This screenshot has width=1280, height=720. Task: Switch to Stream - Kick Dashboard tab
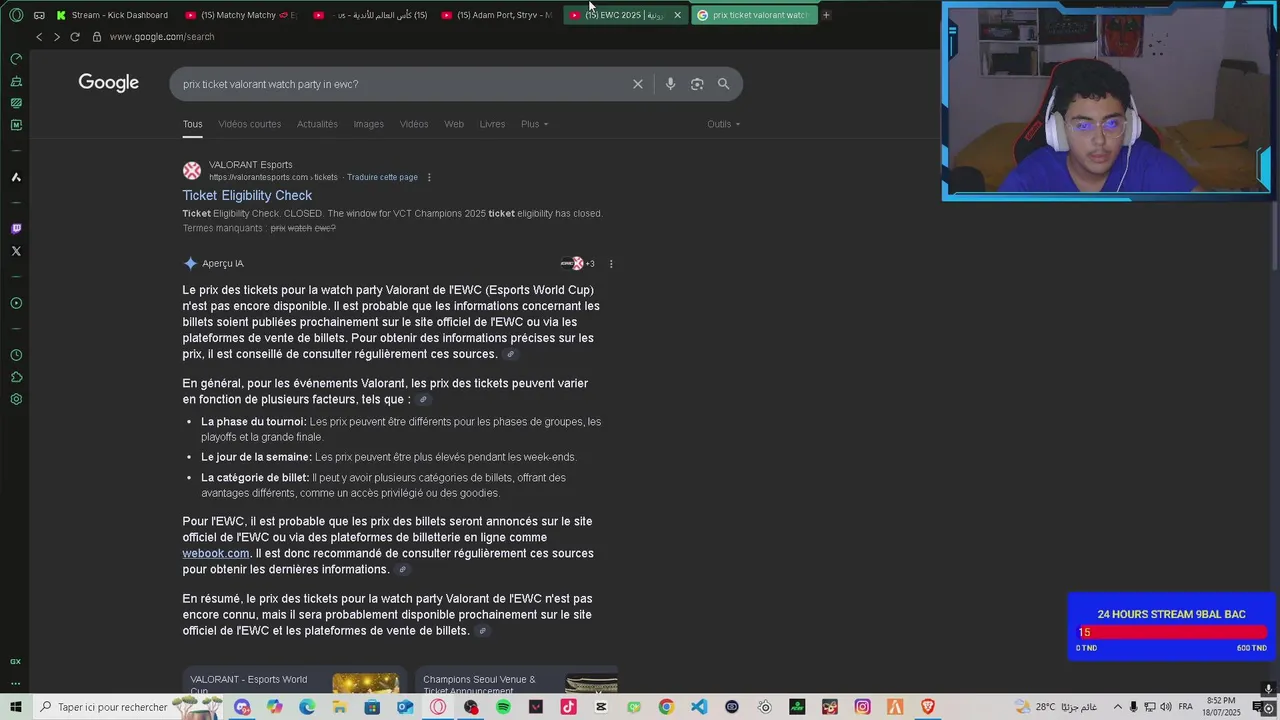pyautogui.click(x=112, y=15)
